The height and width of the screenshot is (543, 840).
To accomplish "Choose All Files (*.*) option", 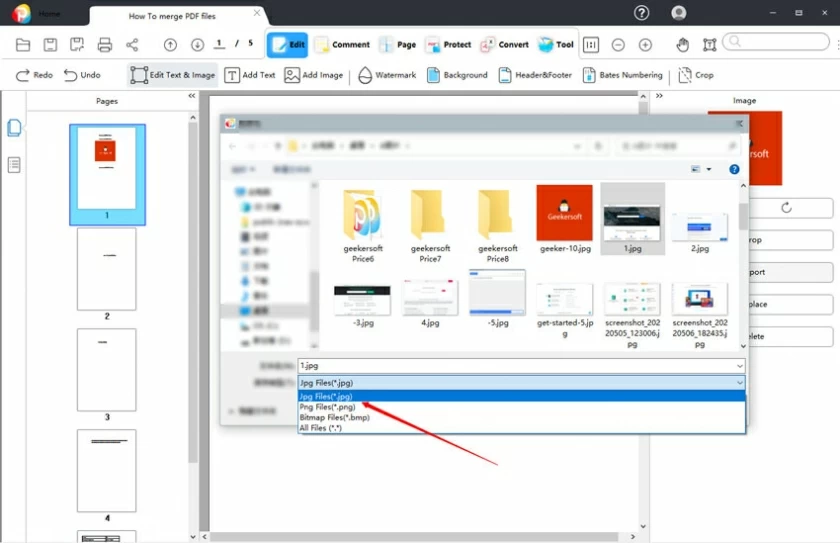I will click(521, 428).
